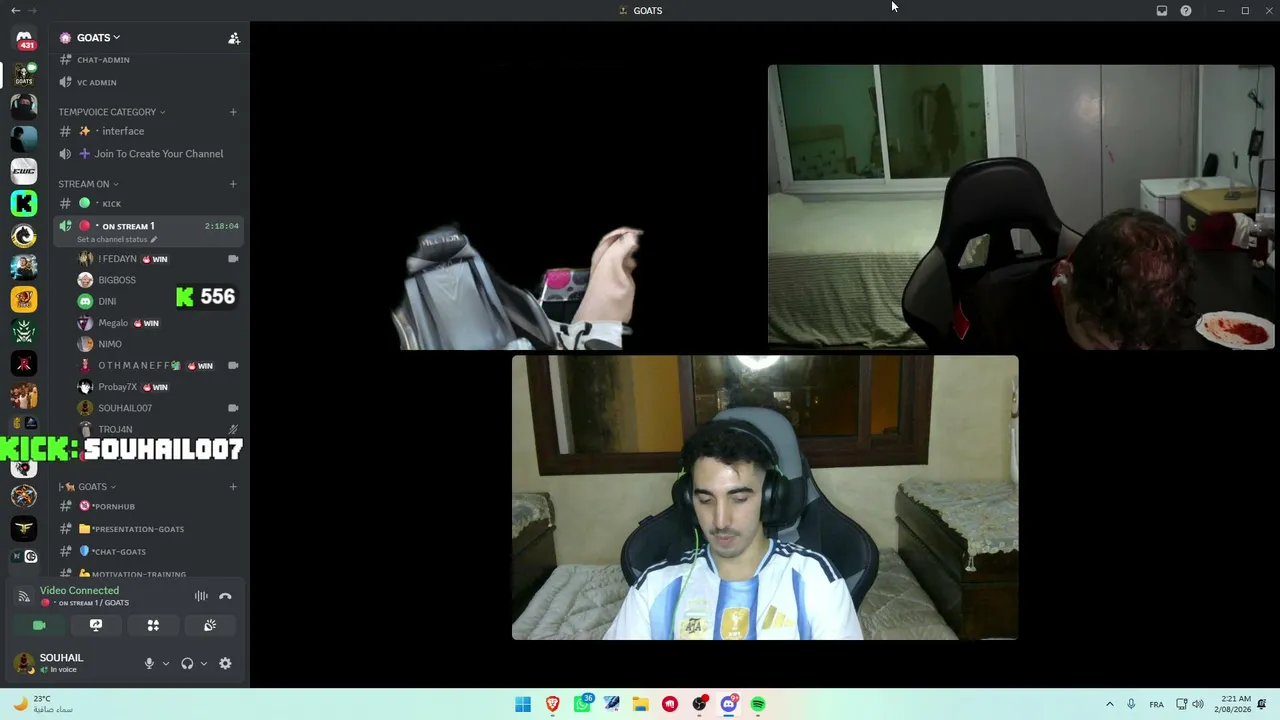Open headphone output options arrow
The image size is (1280, 720).
pyautogui.click(x=204, y=663)
